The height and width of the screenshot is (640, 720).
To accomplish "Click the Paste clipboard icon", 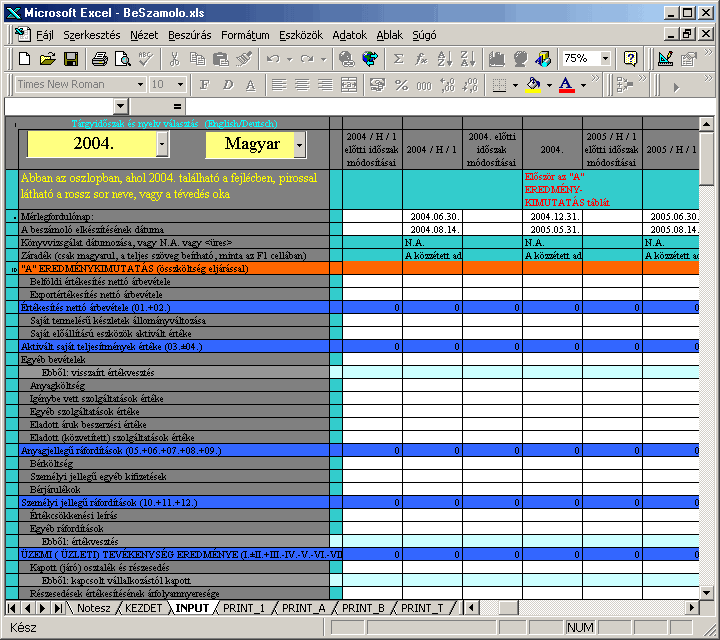I will click(x=221, y=59).
